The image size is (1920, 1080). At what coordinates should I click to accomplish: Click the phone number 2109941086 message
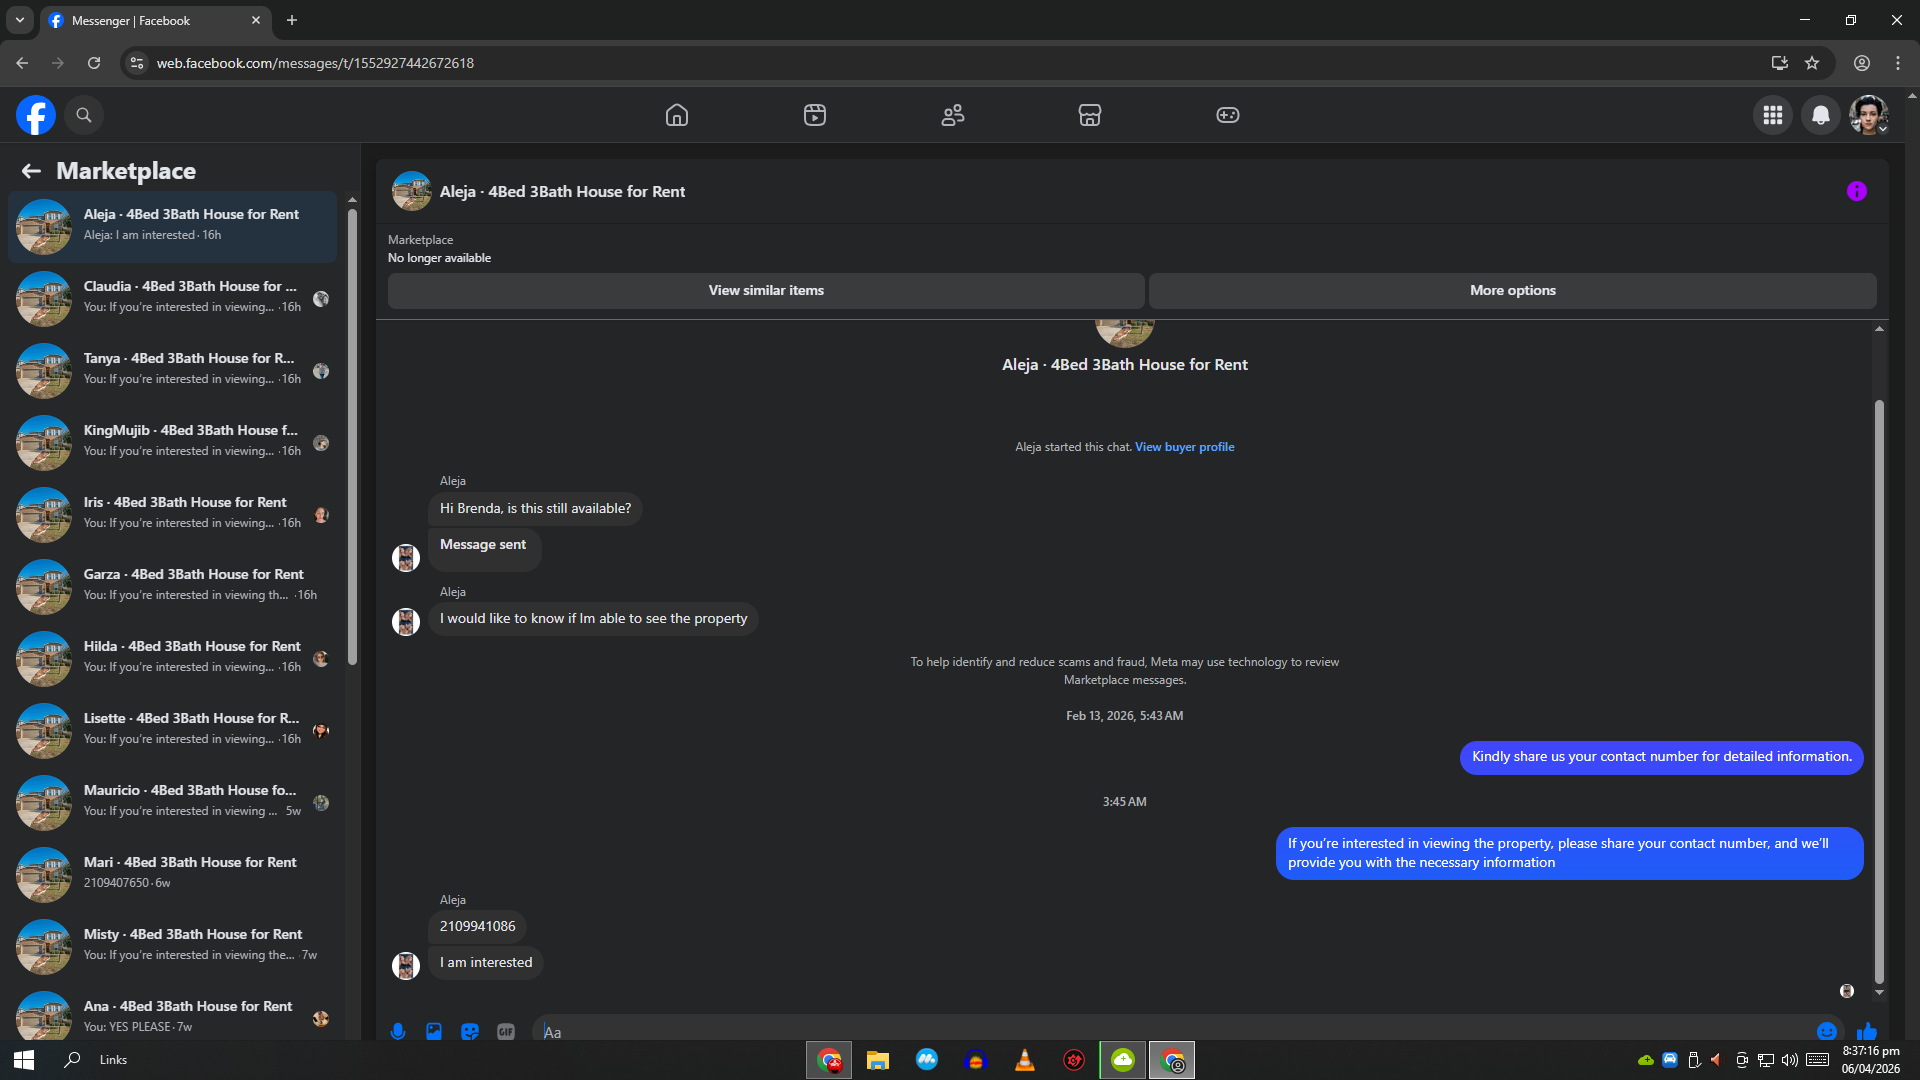point(478,927)
